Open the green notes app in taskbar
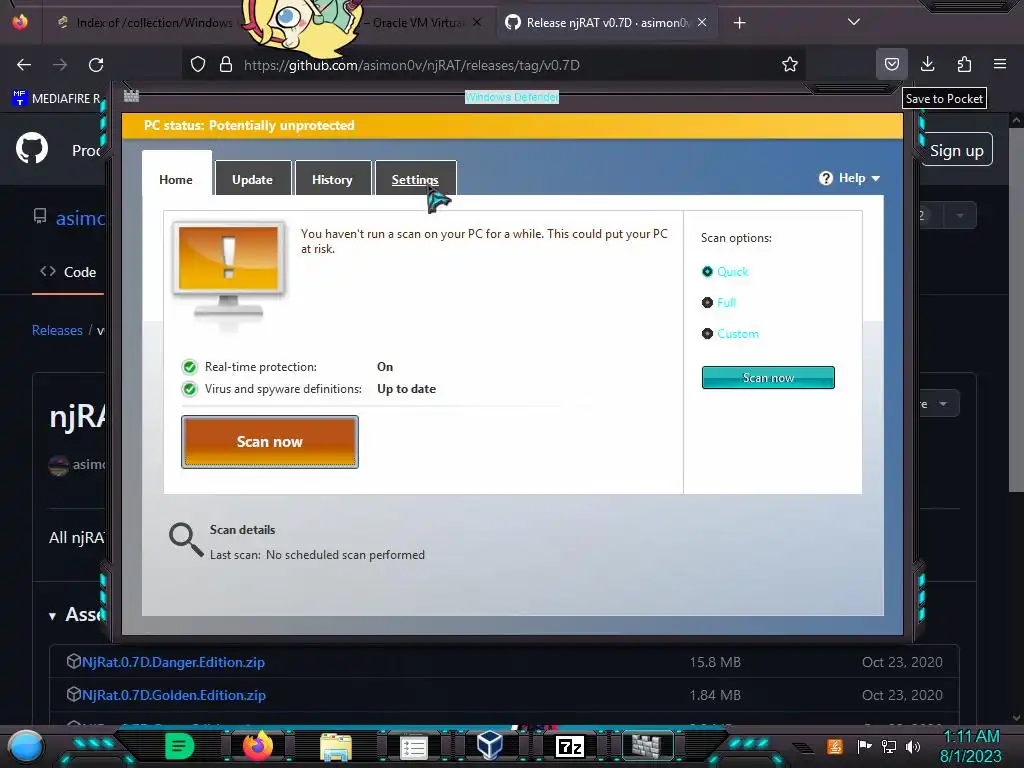 [x=179, y=746]
